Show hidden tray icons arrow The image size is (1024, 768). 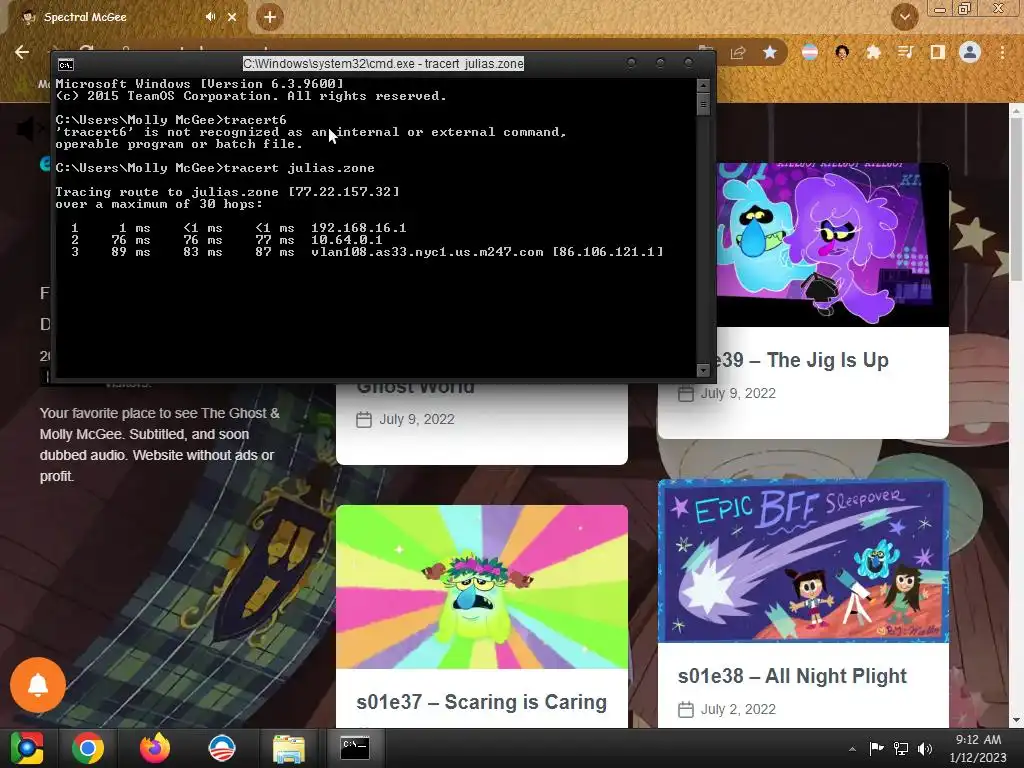(852, 749)
